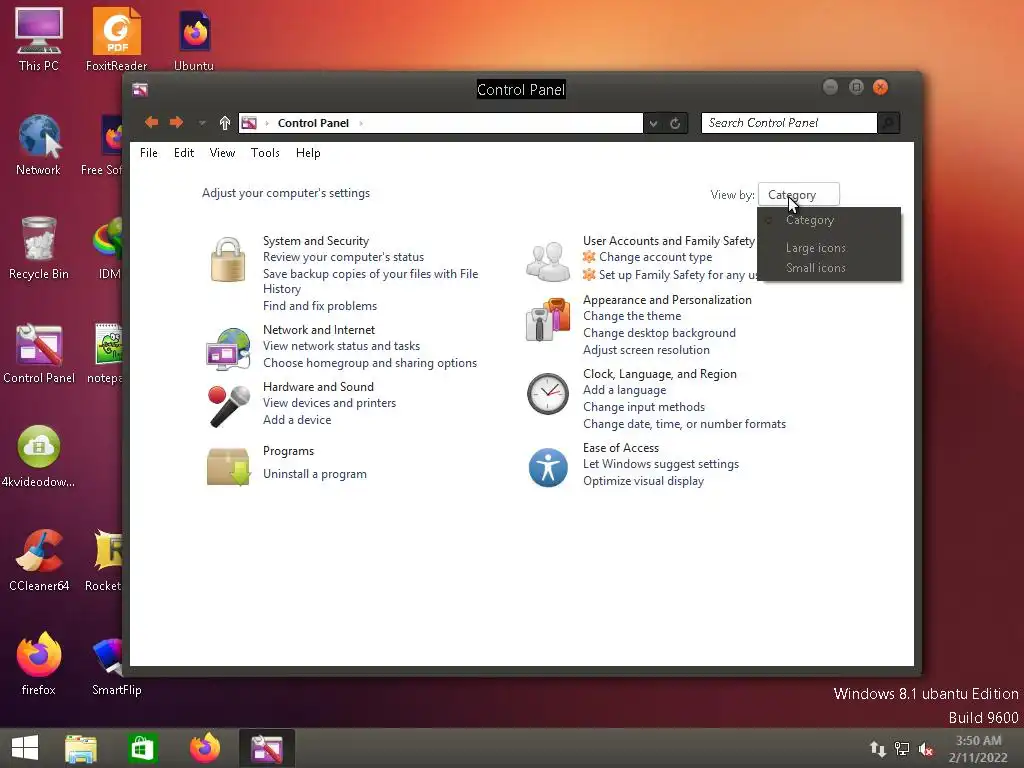Launch Firefox from the taskbar
Screen dimensions: 1024x768
click(x=204, y=748)
